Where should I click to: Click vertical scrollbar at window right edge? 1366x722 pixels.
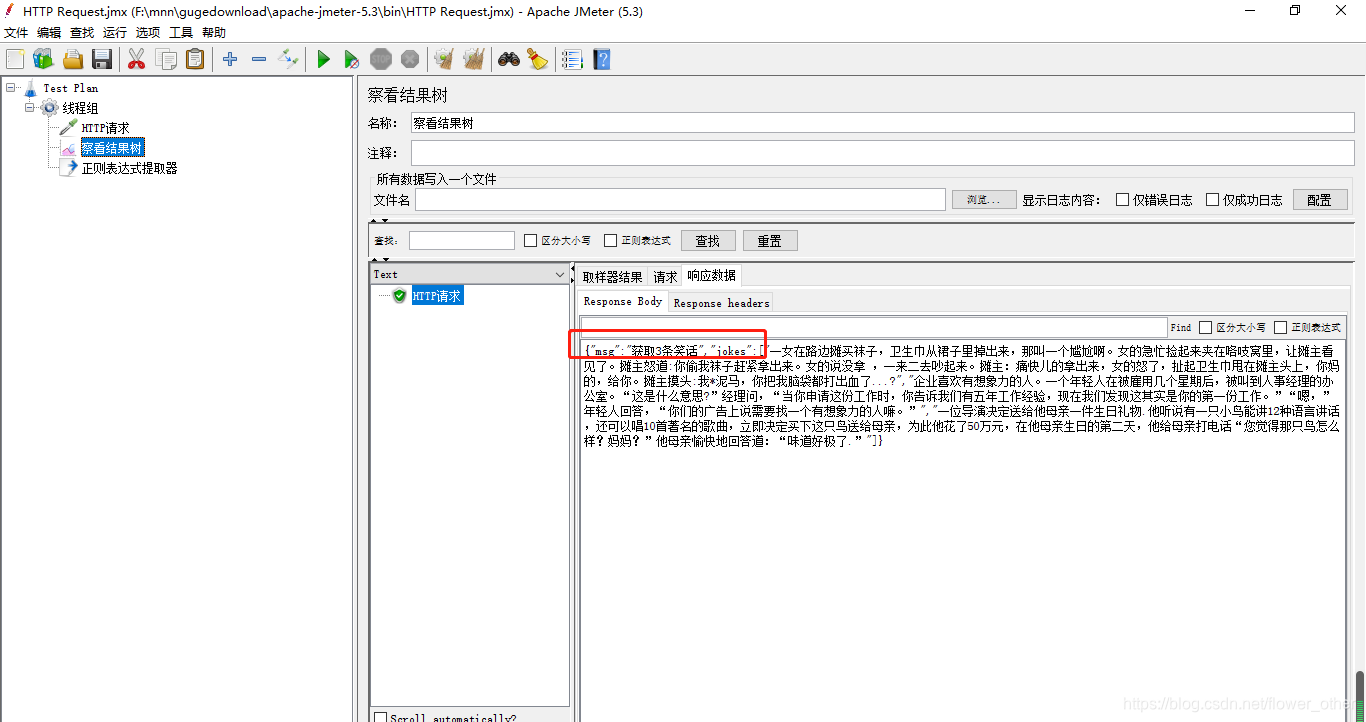coord(1360,695)
